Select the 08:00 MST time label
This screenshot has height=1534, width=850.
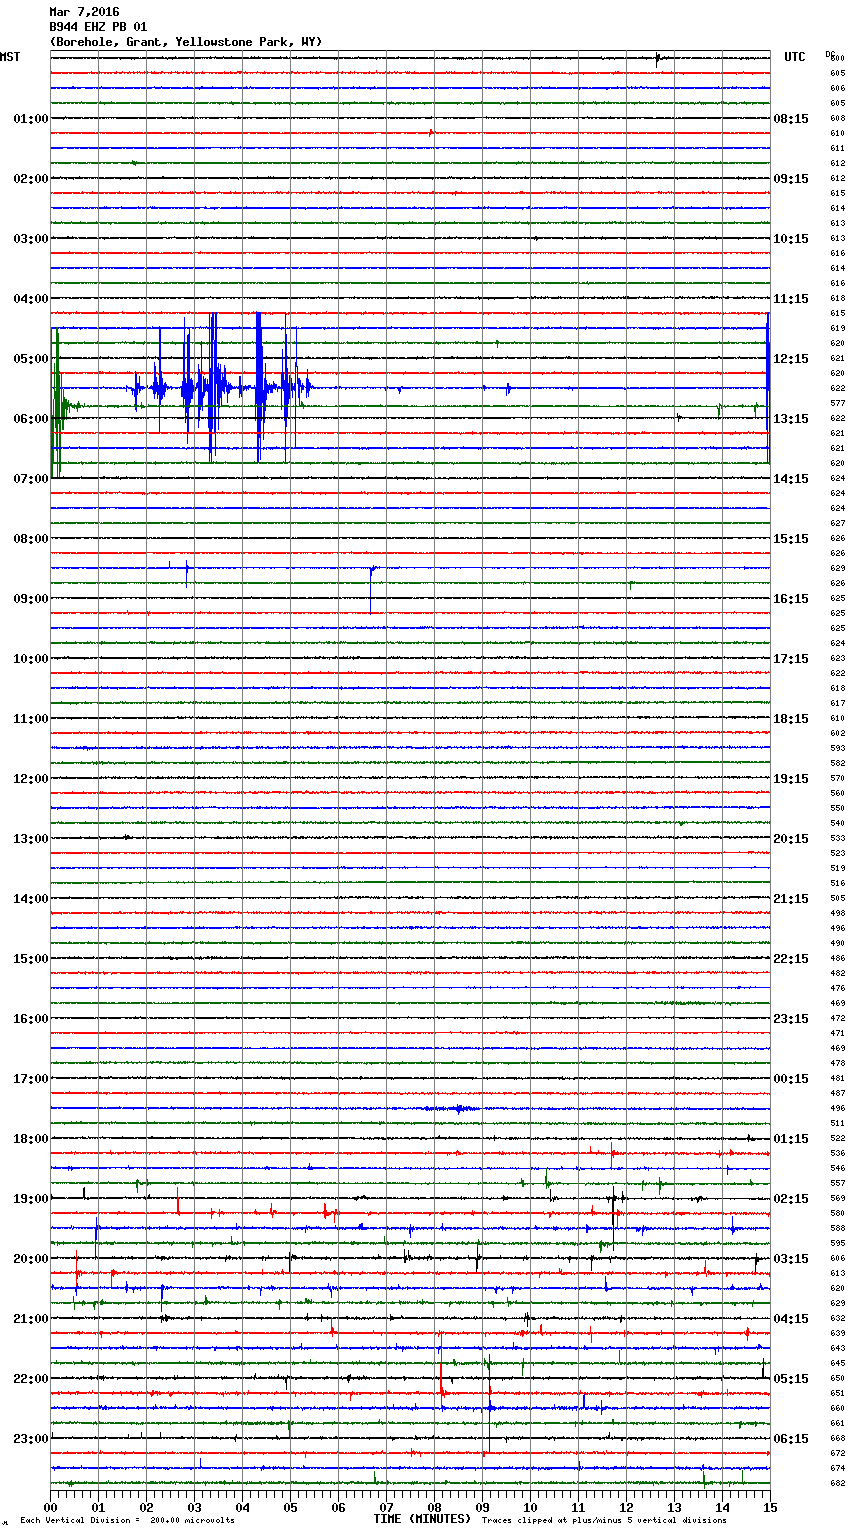(31, 539)
